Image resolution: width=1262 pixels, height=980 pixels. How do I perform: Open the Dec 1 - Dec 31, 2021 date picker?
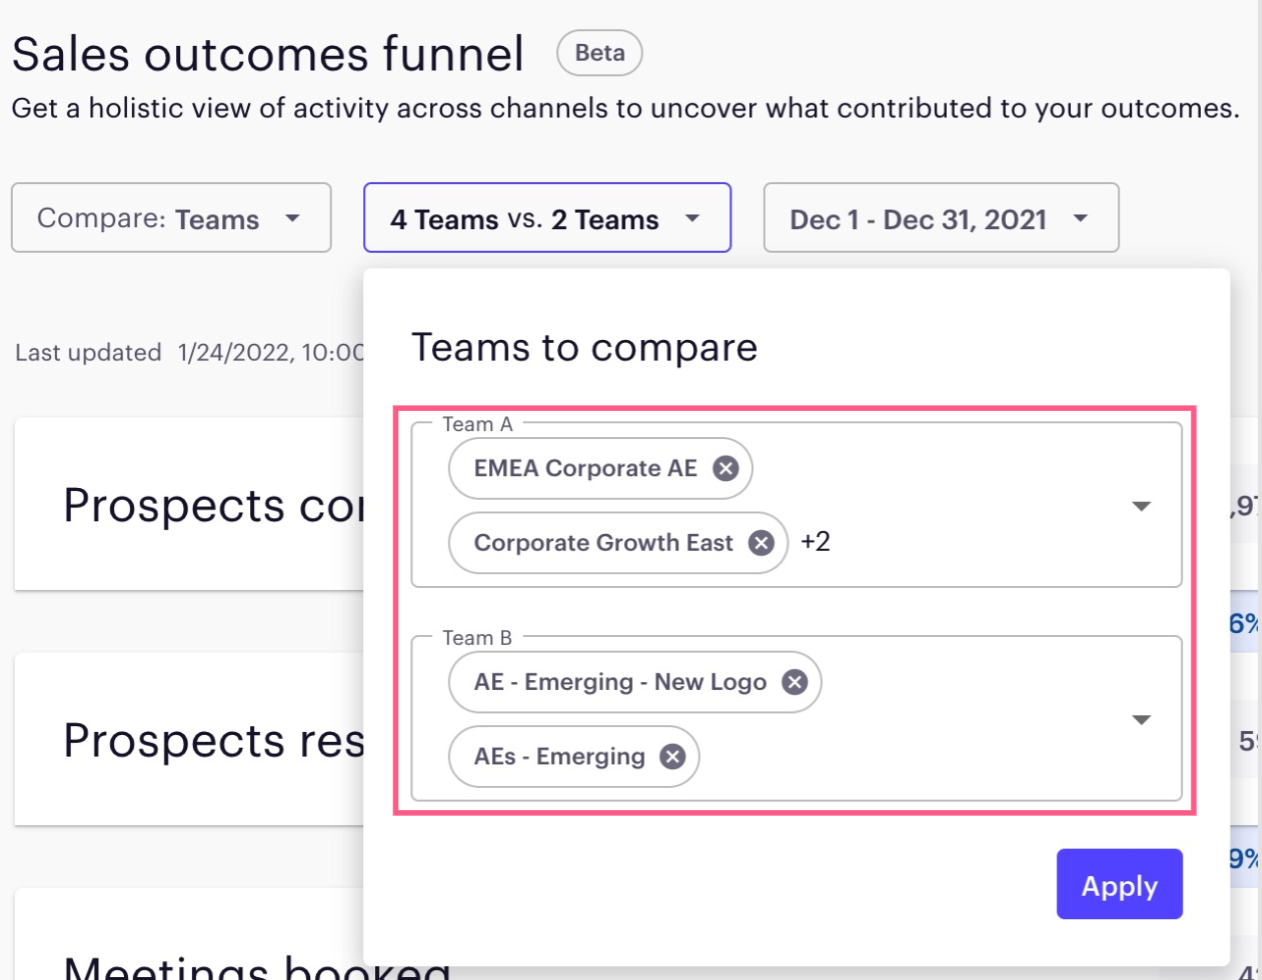[x=940, y=218]
